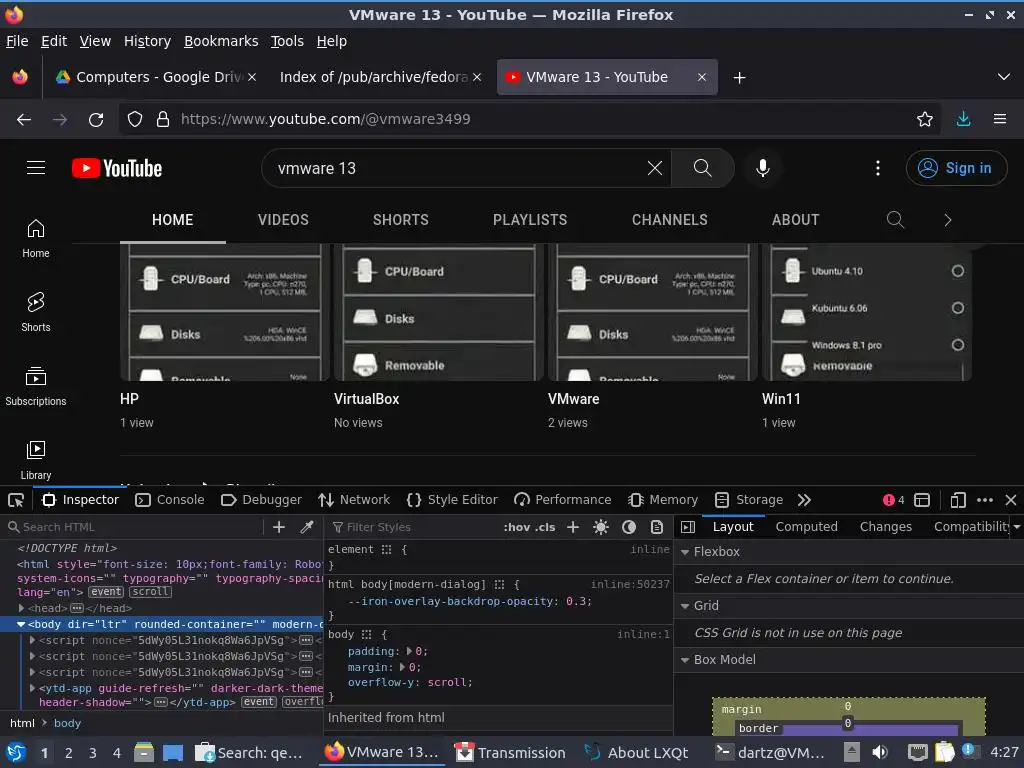Switch to Transmission in taskbar
This screenshot has height=768, width=1024.
pyautogui.click(x=510, y=752)
